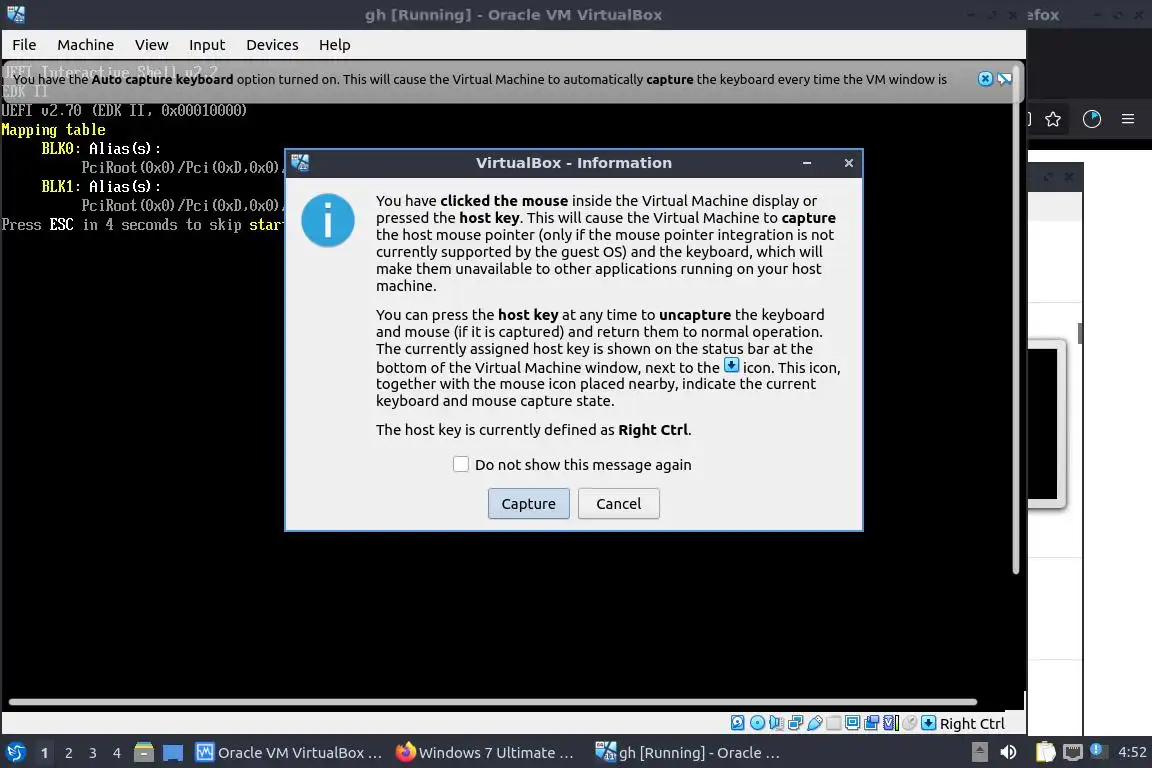1152x768 pixels.
Task: Minimize the VirtualBox Information dialog
Action: pyautogui.click(x=807, y=162)
